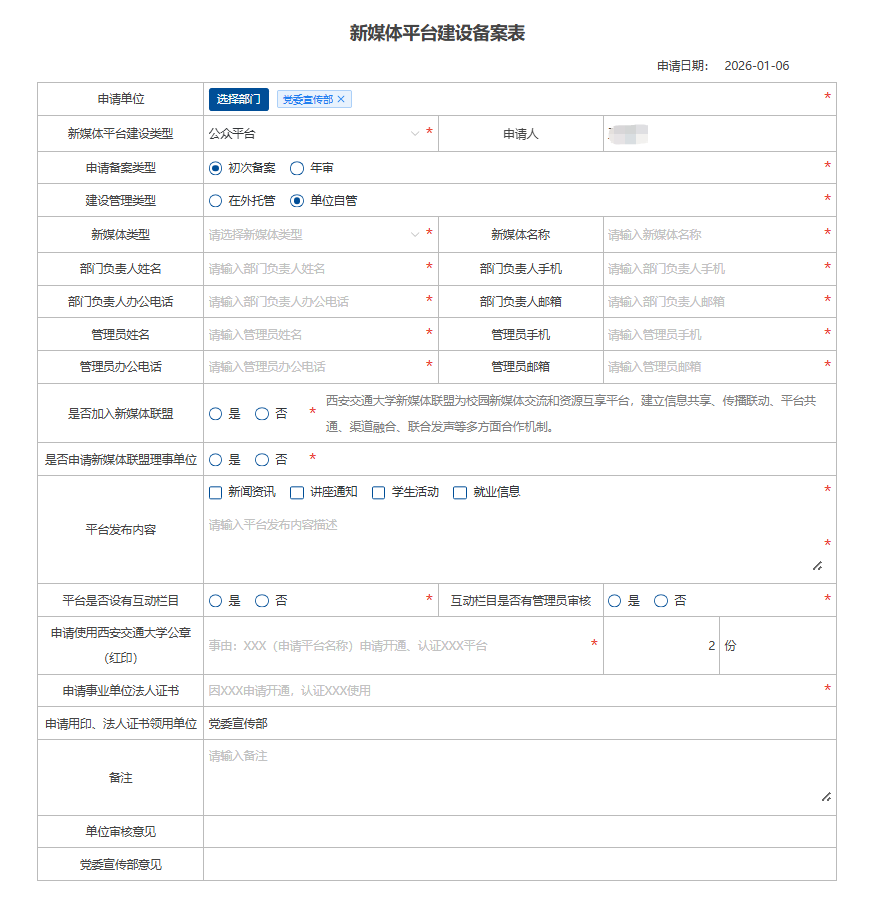Click the 管理员邮箱 input field

click(x=712, y=367)
